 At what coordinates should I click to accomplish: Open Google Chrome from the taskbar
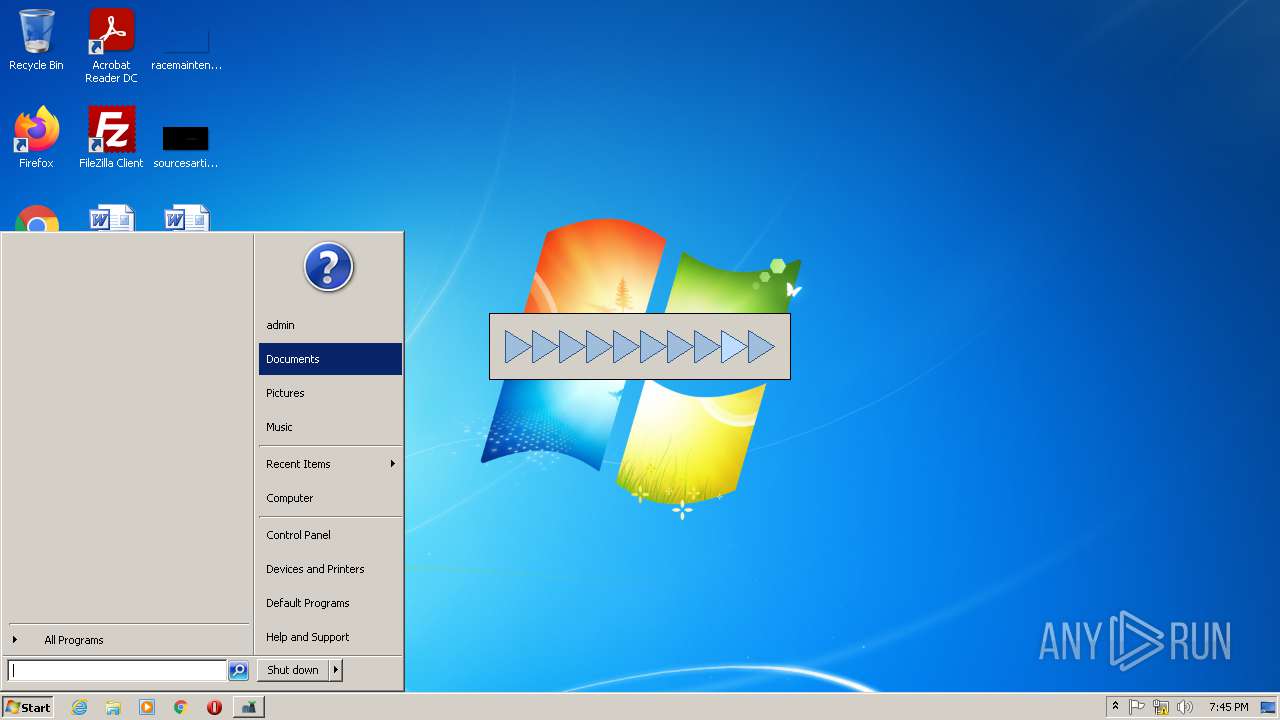click(x=181, y=707)
